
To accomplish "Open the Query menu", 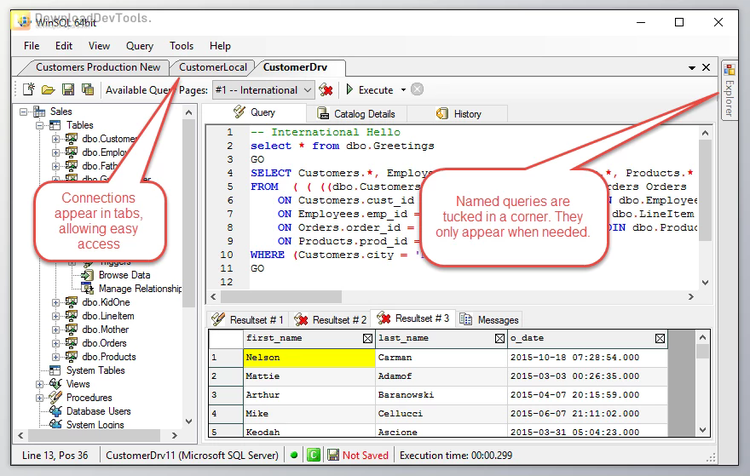I will point(140,46).
